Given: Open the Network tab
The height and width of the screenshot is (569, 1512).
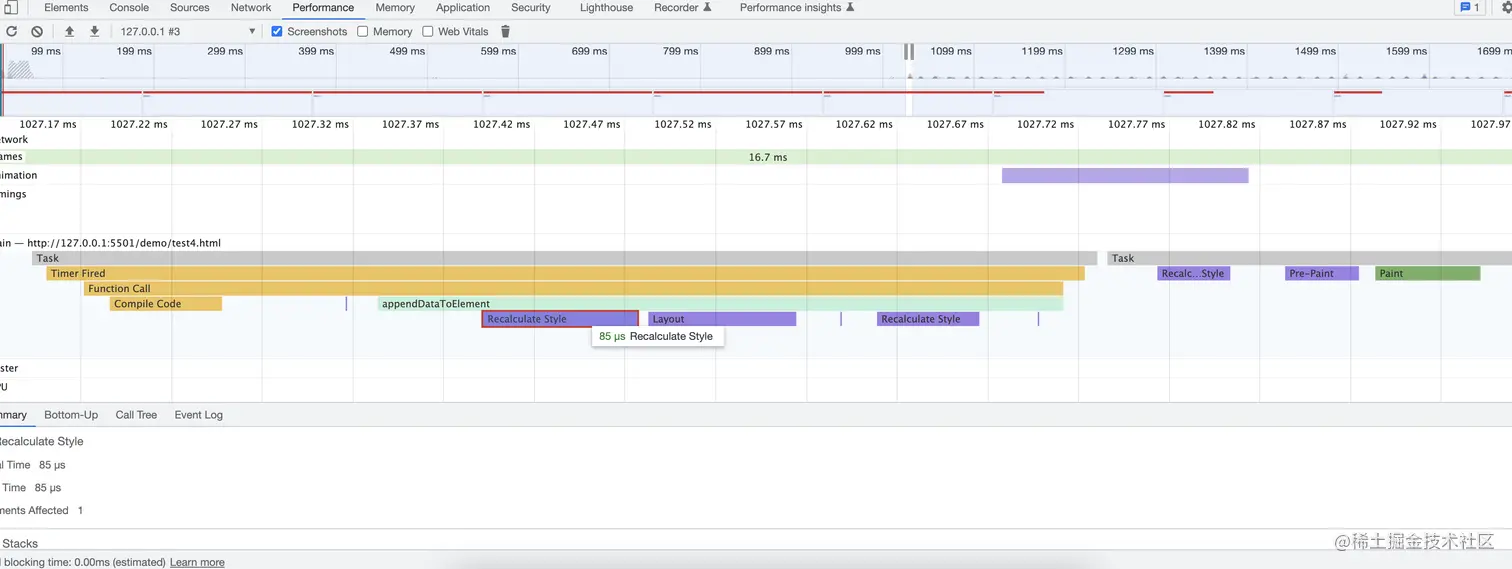Looking at the screenshot, I should (x=251, y=7).
